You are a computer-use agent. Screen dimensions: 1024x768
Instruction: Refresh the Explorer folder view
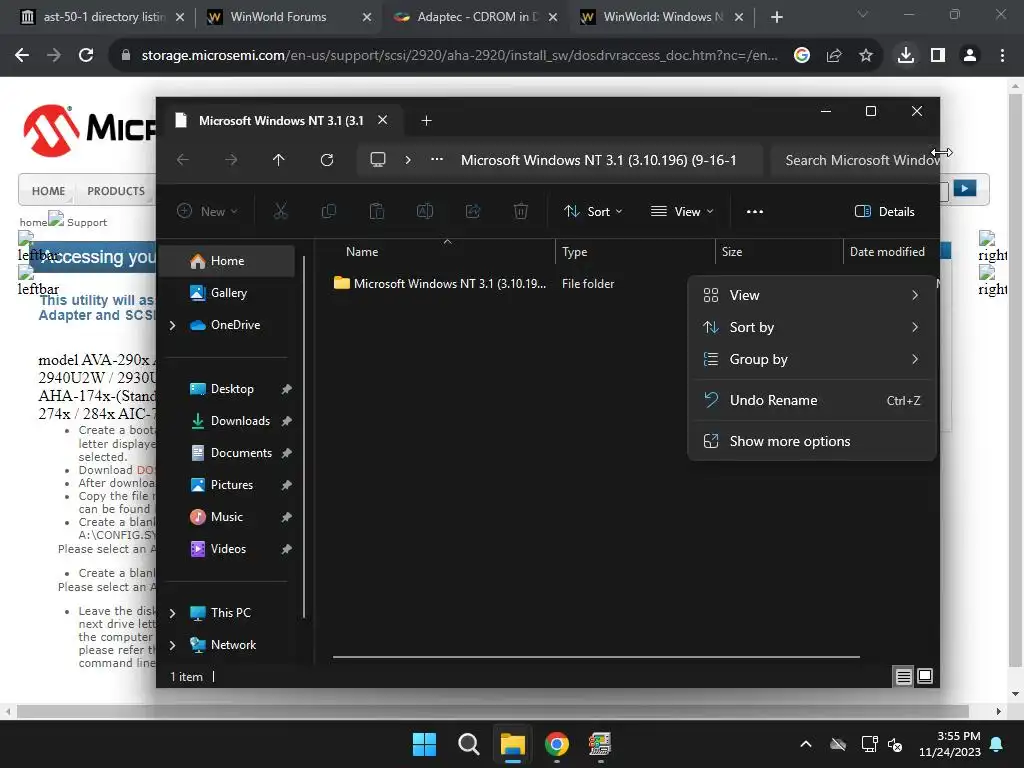327,159
